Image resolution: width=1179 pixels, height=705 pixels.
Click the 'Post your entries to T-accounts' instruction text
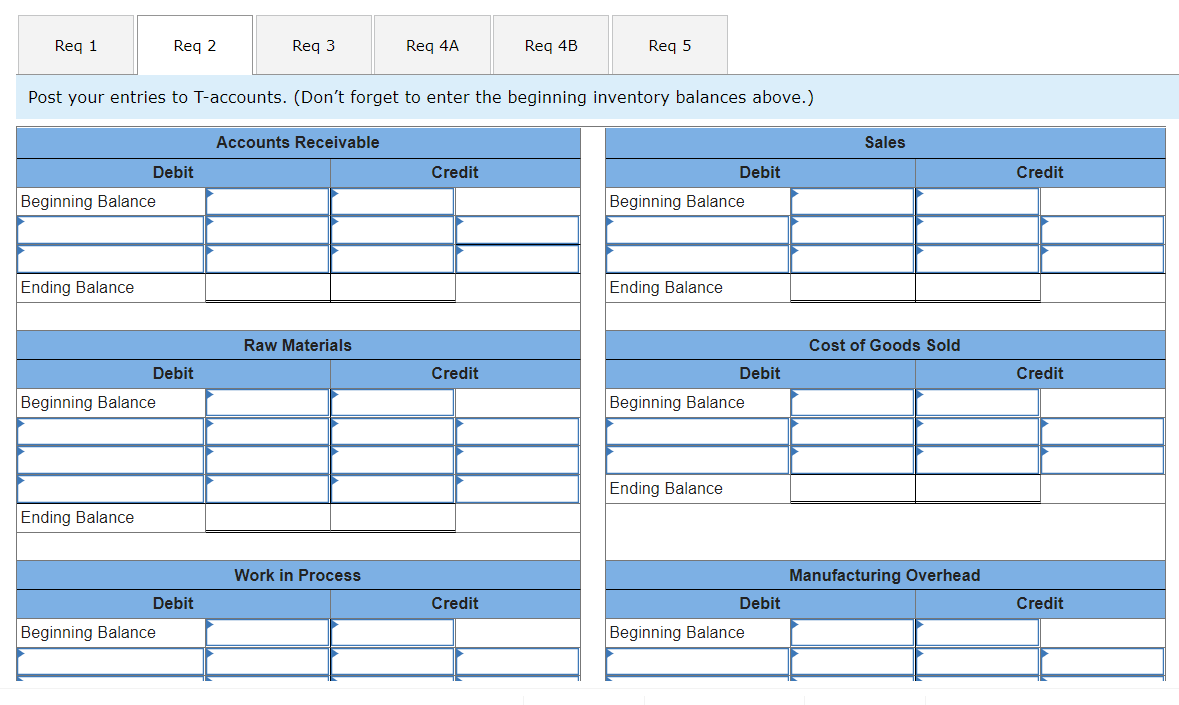click(420, 97)
